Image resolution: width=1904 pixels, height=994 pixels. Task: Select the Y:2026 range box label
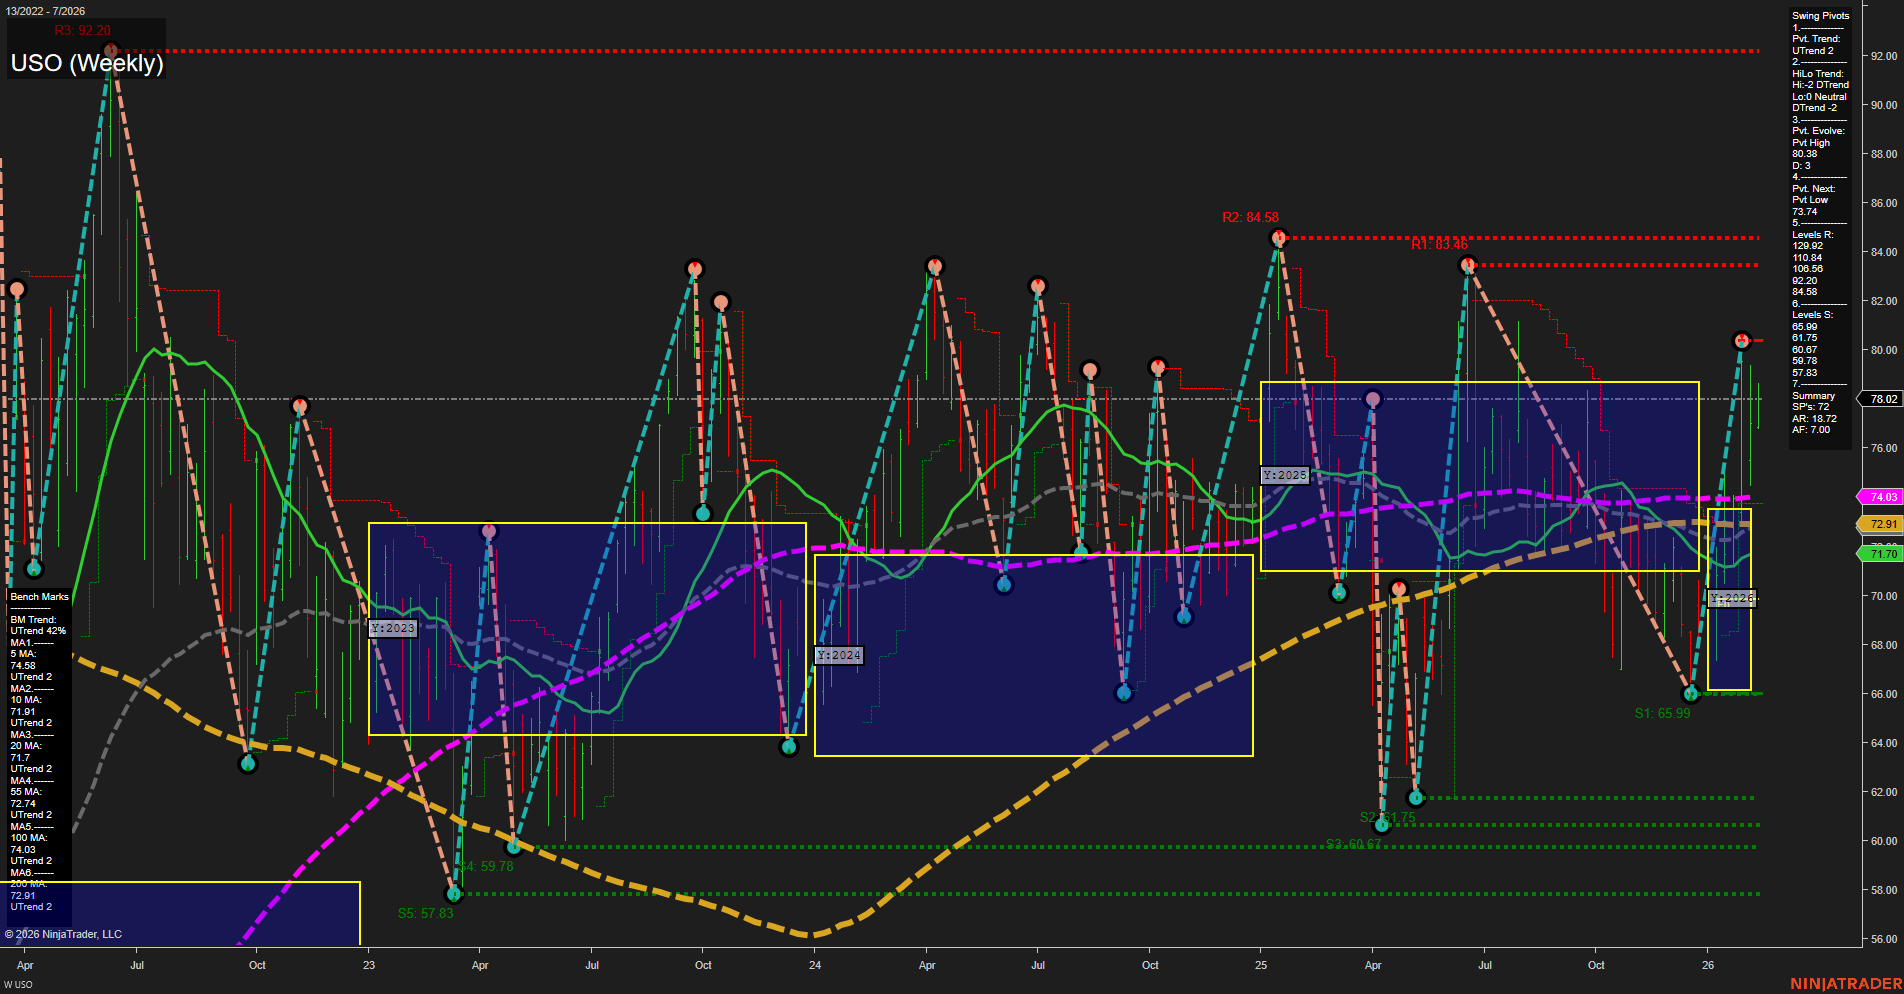(x=1730, y=597)
